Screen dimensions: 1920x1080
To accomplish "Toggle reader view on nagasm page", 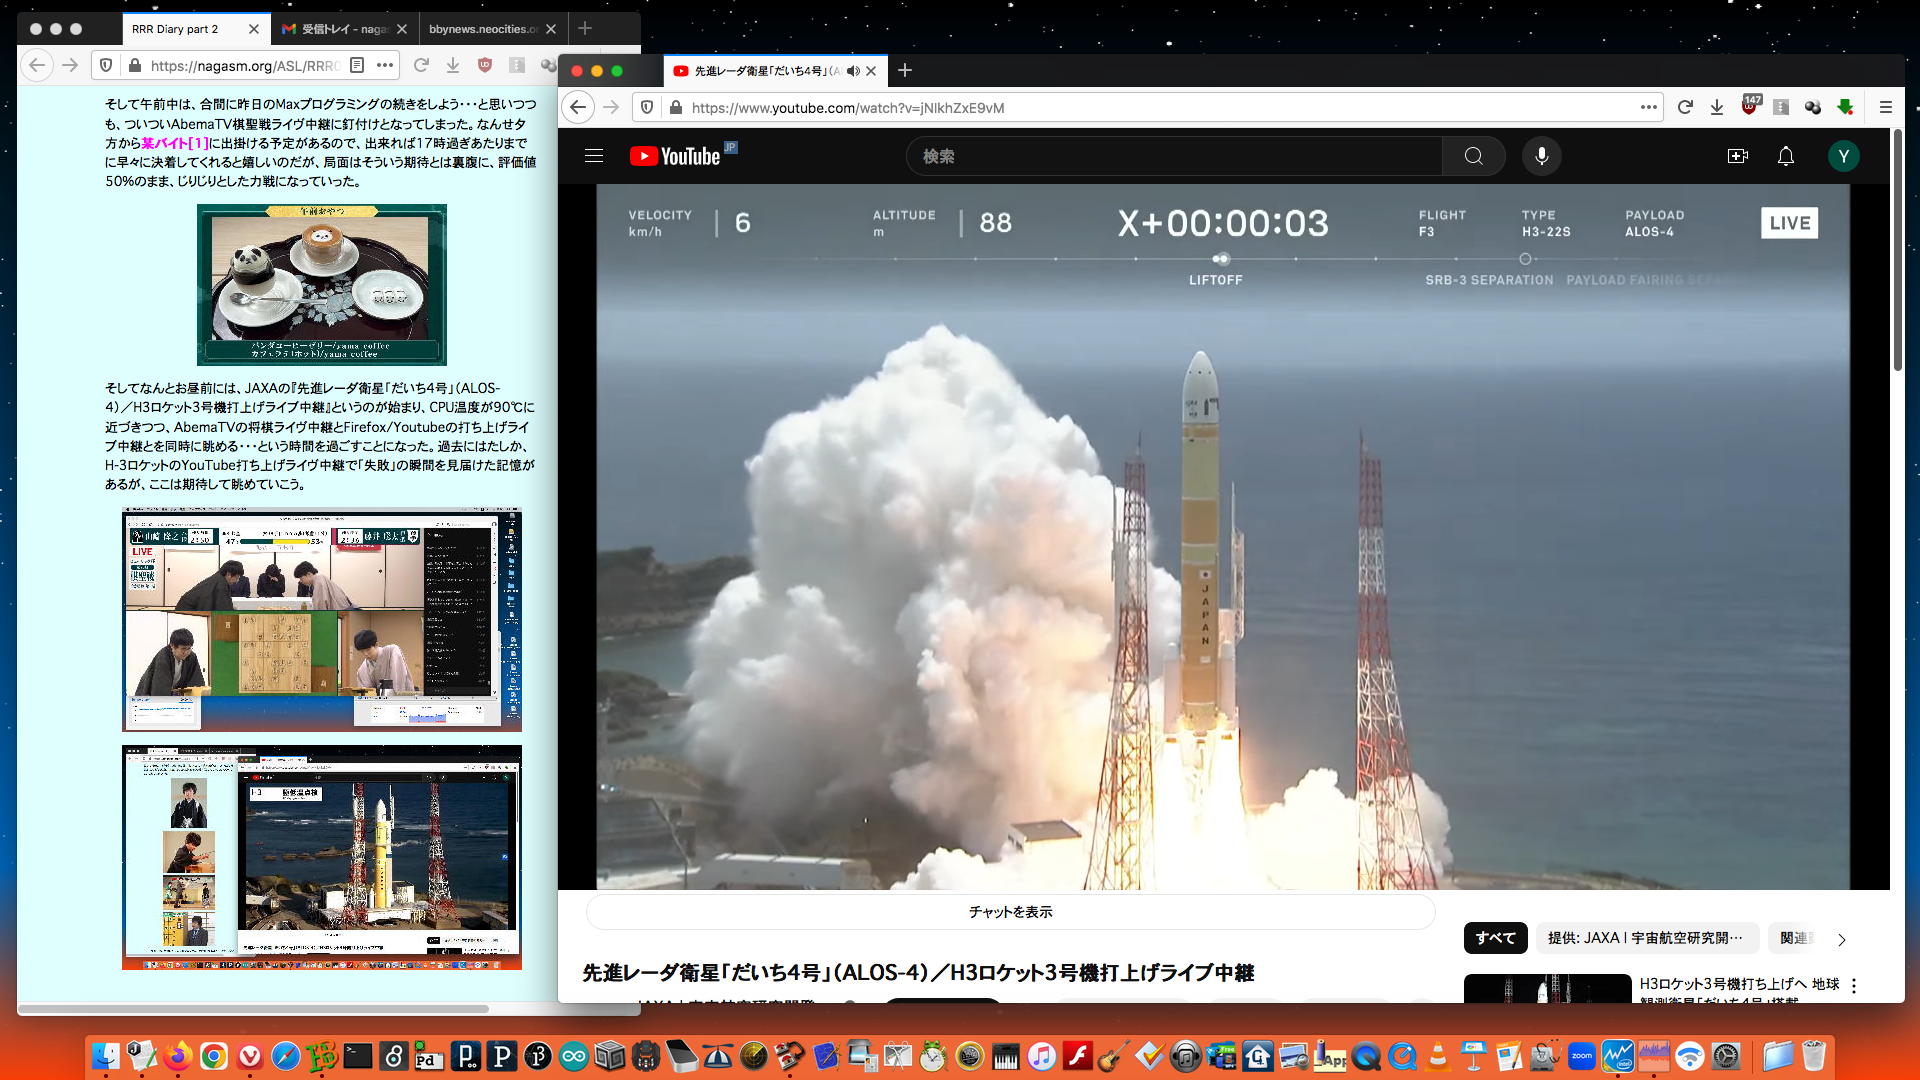I will (357, 65).
